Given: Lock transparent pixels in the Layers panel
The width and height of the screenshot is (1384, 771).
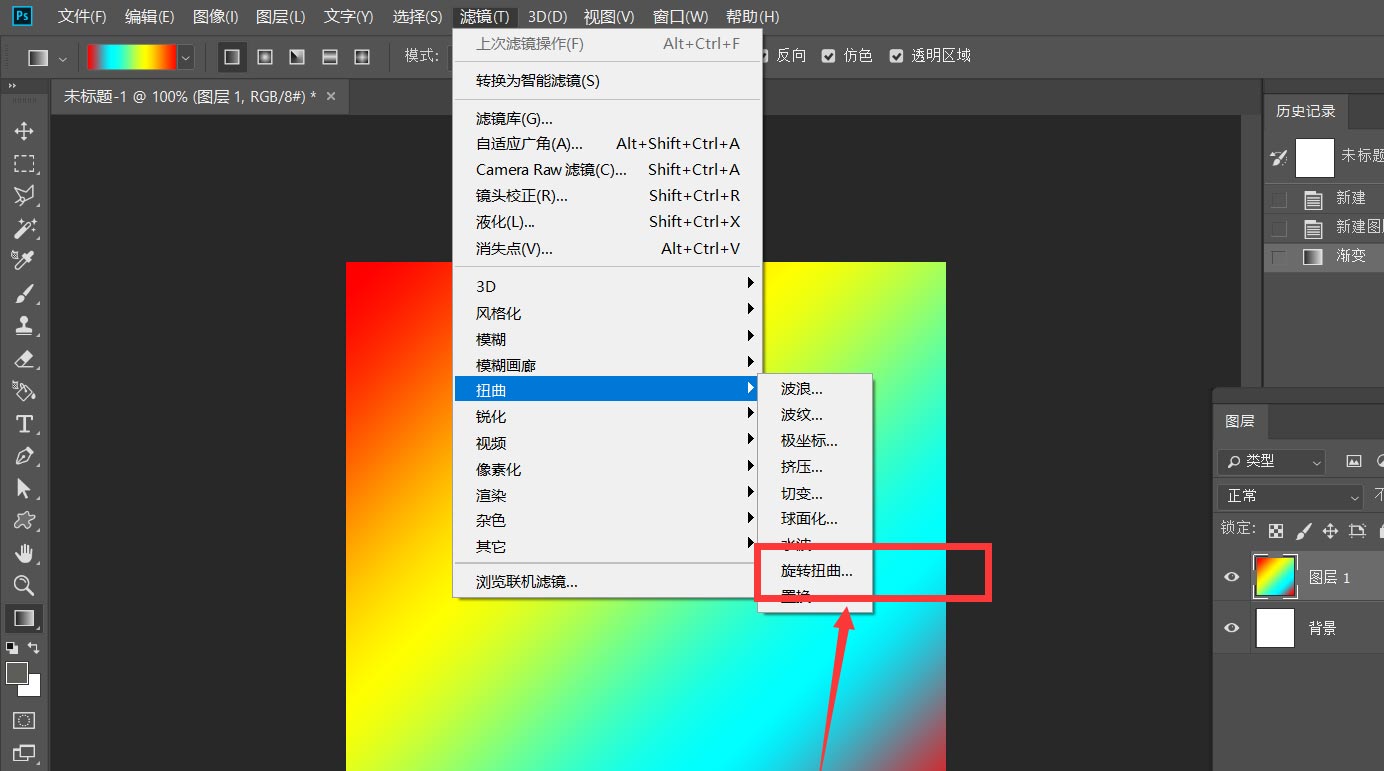Looking at the screenshot, I should tap(1276, 530).
